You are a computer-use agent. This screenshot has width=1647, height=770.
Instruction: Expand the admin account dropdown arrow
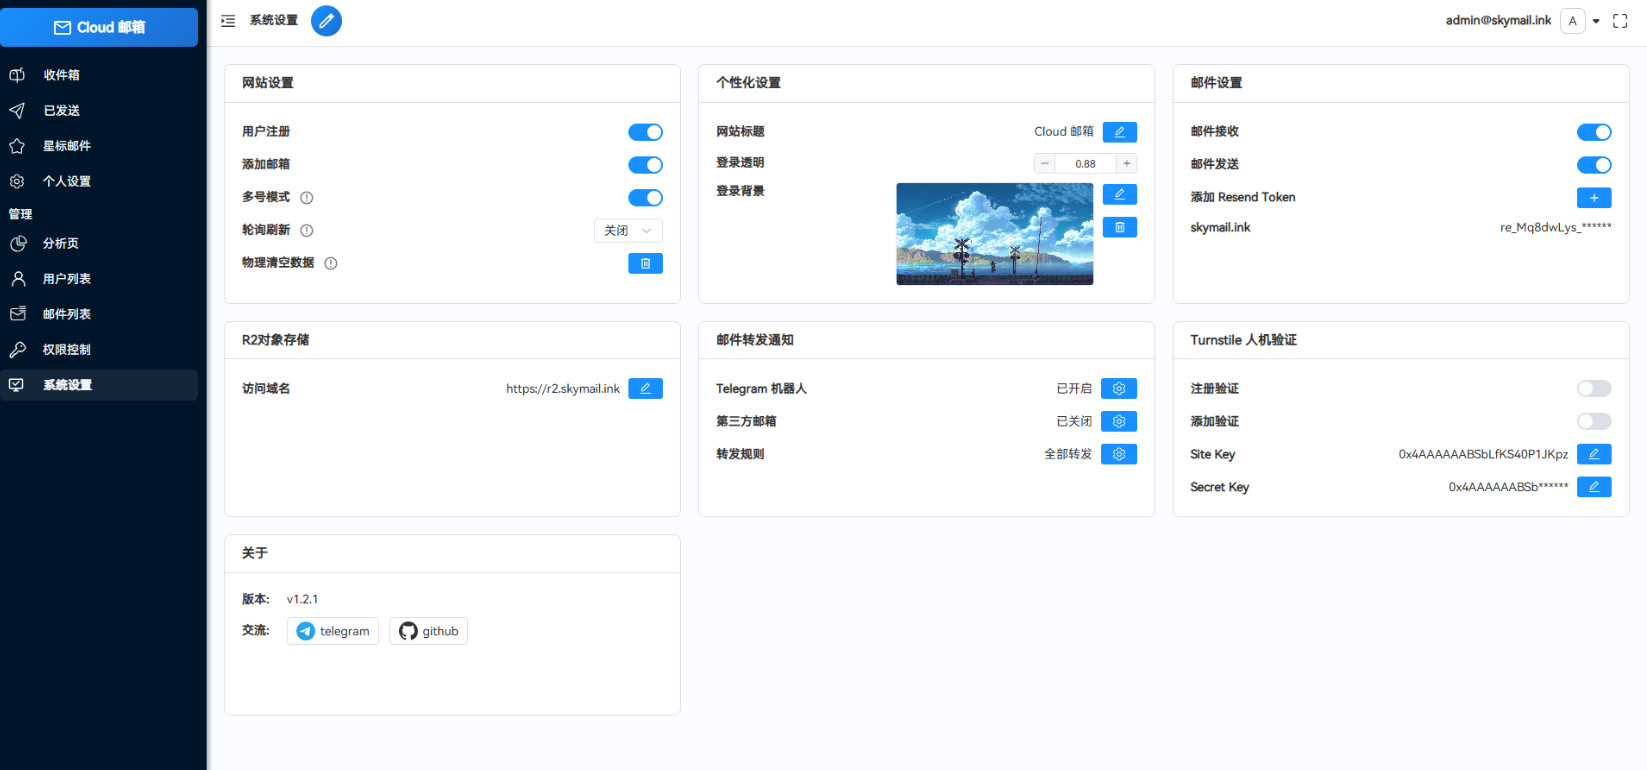point(1596,21)
